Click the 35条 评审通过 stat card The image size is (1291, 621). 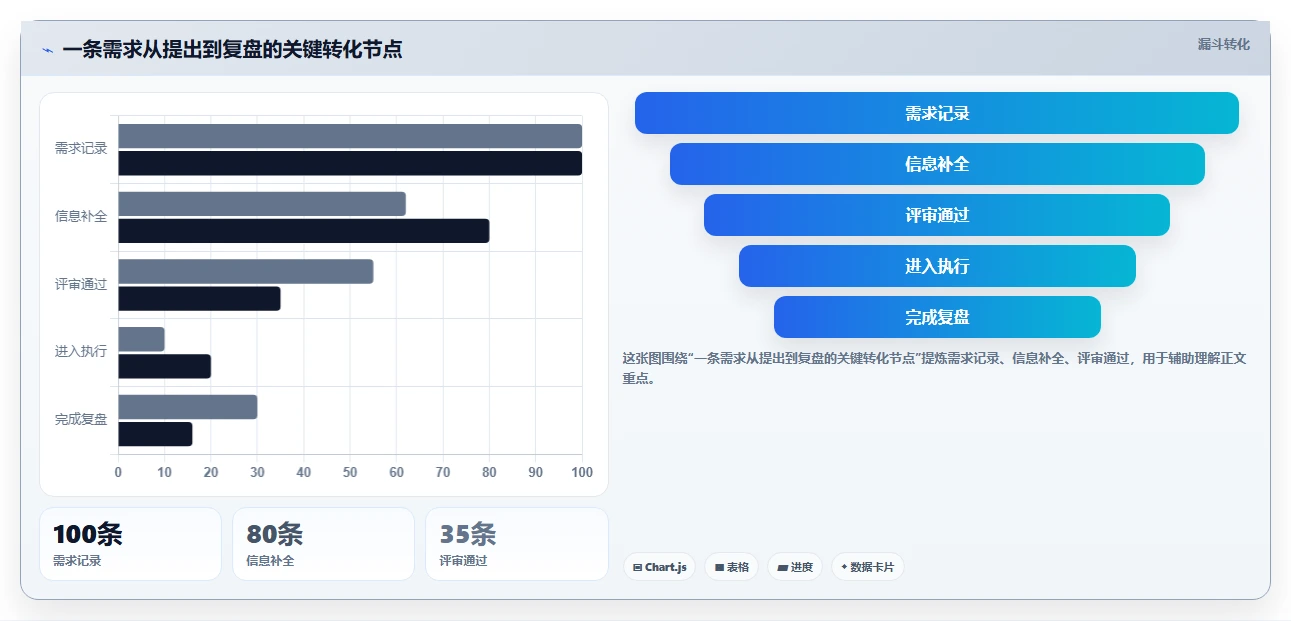(517, 544)
